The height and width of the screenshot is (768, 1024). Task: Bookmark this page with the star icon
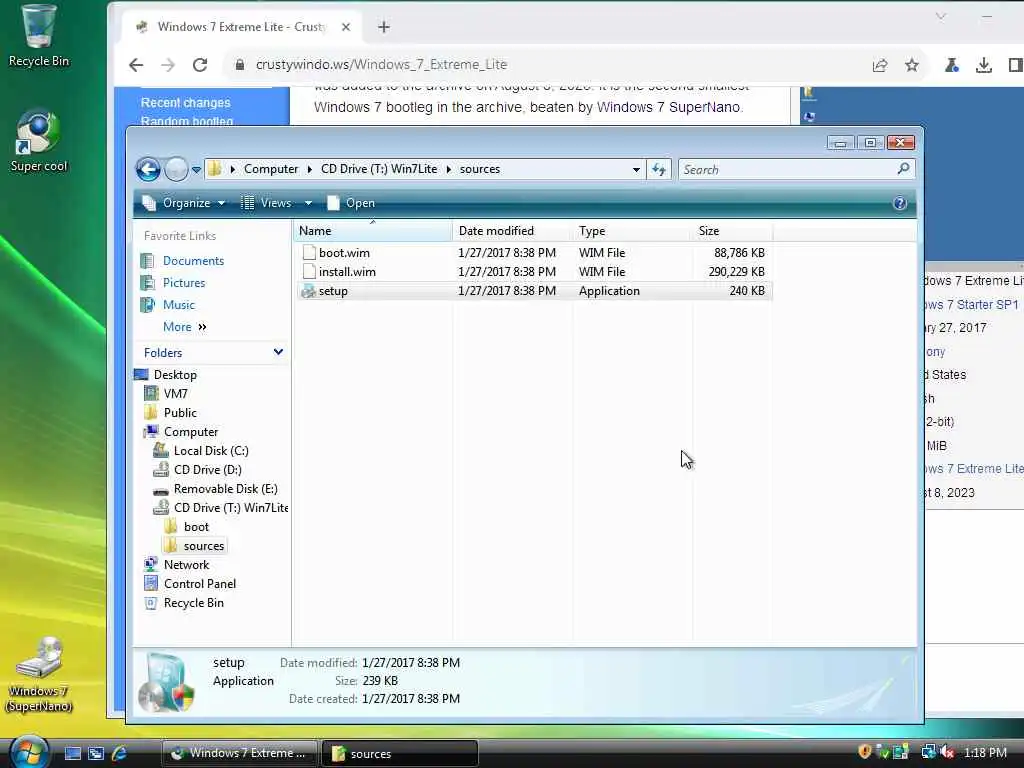[x=912, y=65]
